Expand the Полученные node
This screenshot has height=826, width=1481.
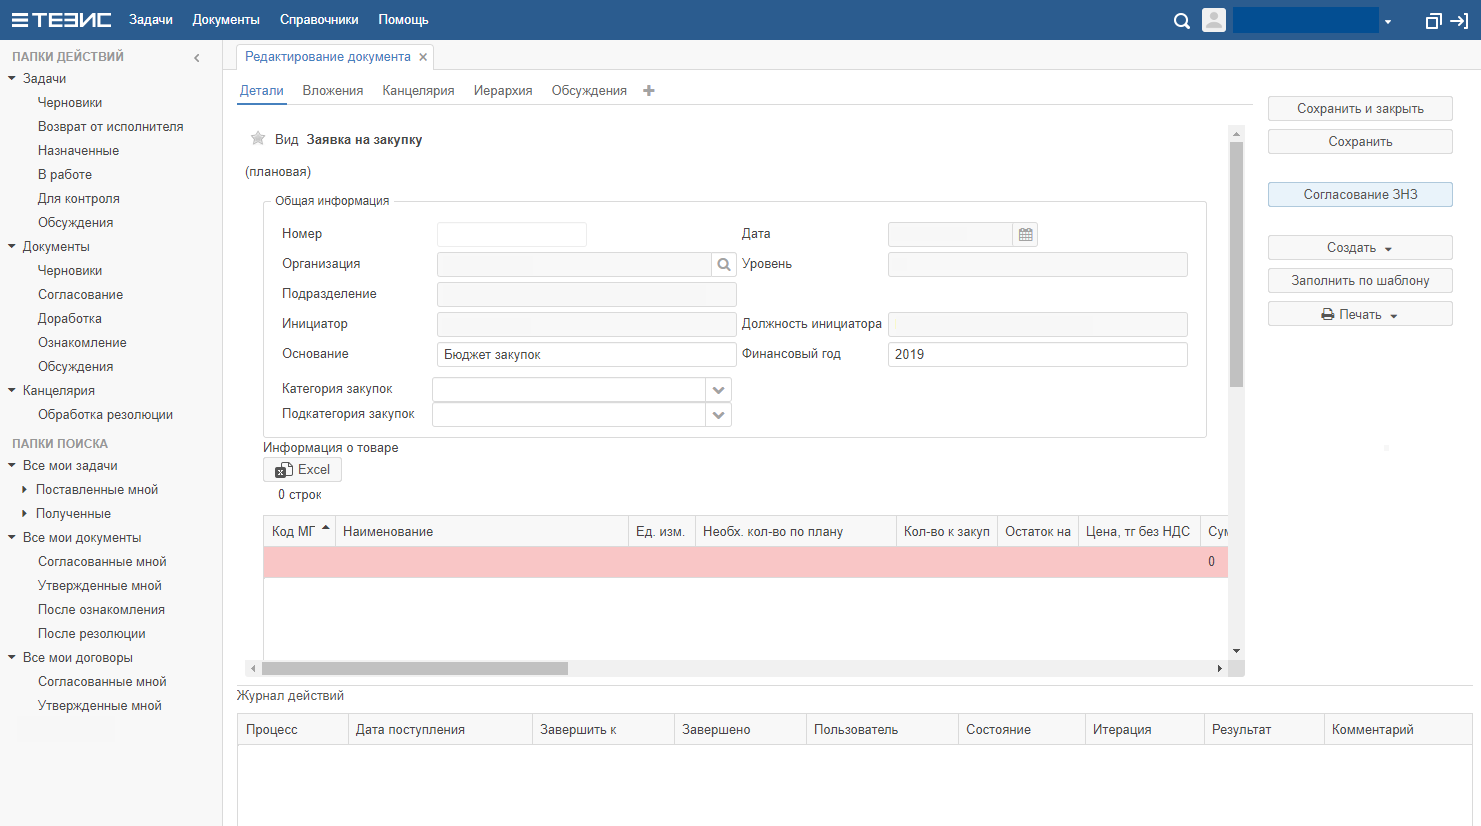click(25, 514)
